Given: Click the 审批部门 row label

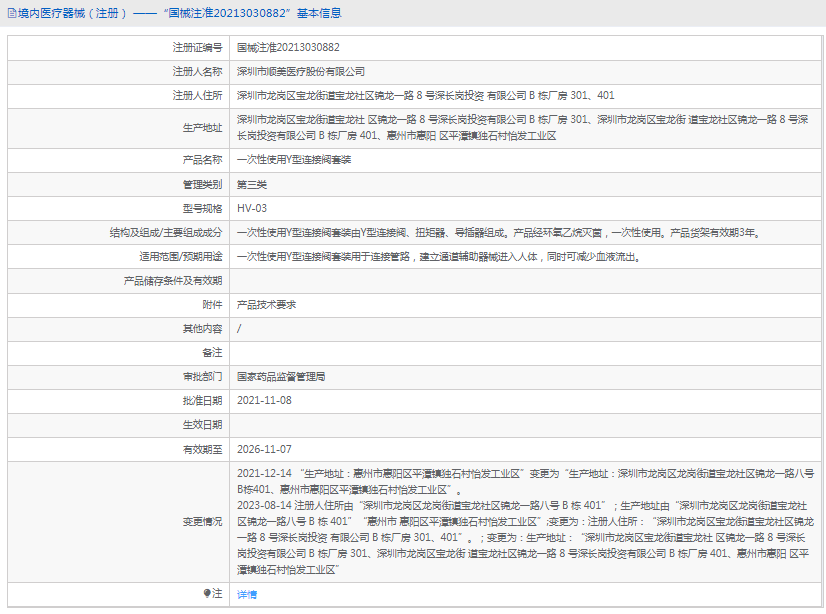Looking at the screenshot, I should coord(202,377).
